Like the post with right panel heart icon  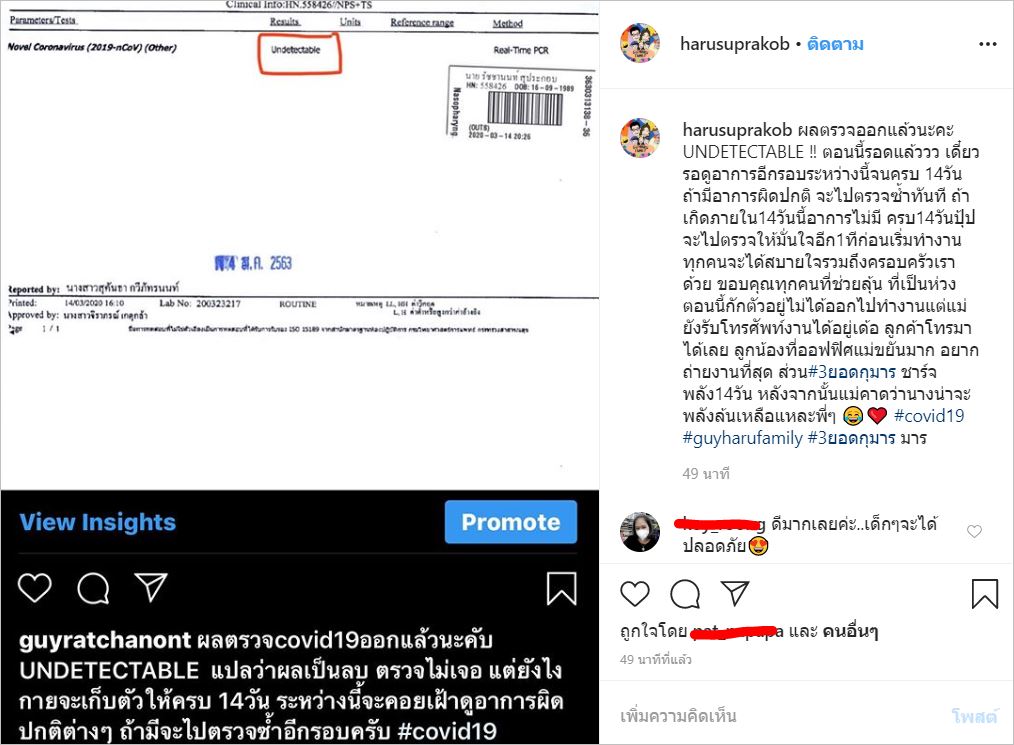click(x=634, y=593)
